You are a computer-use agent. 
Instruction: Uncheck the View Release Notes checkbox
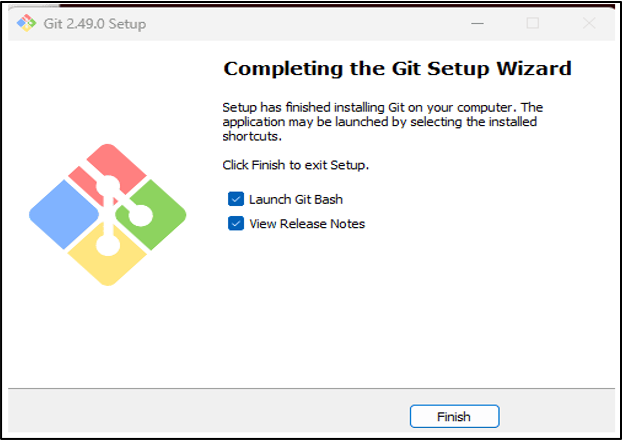pyautogui.click(x=236, y=223)
